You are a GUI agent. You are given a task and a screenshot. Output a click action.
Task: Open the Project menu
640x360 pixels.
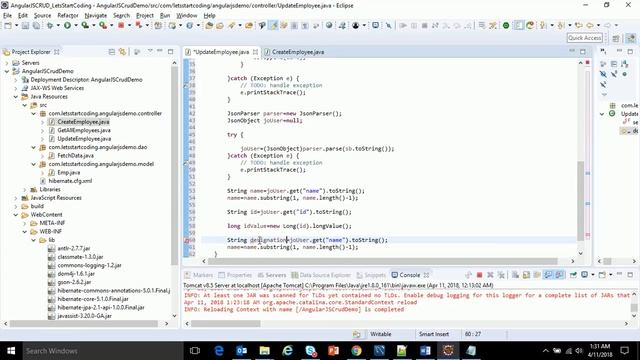pyautogui.click(x=145, y=16)
